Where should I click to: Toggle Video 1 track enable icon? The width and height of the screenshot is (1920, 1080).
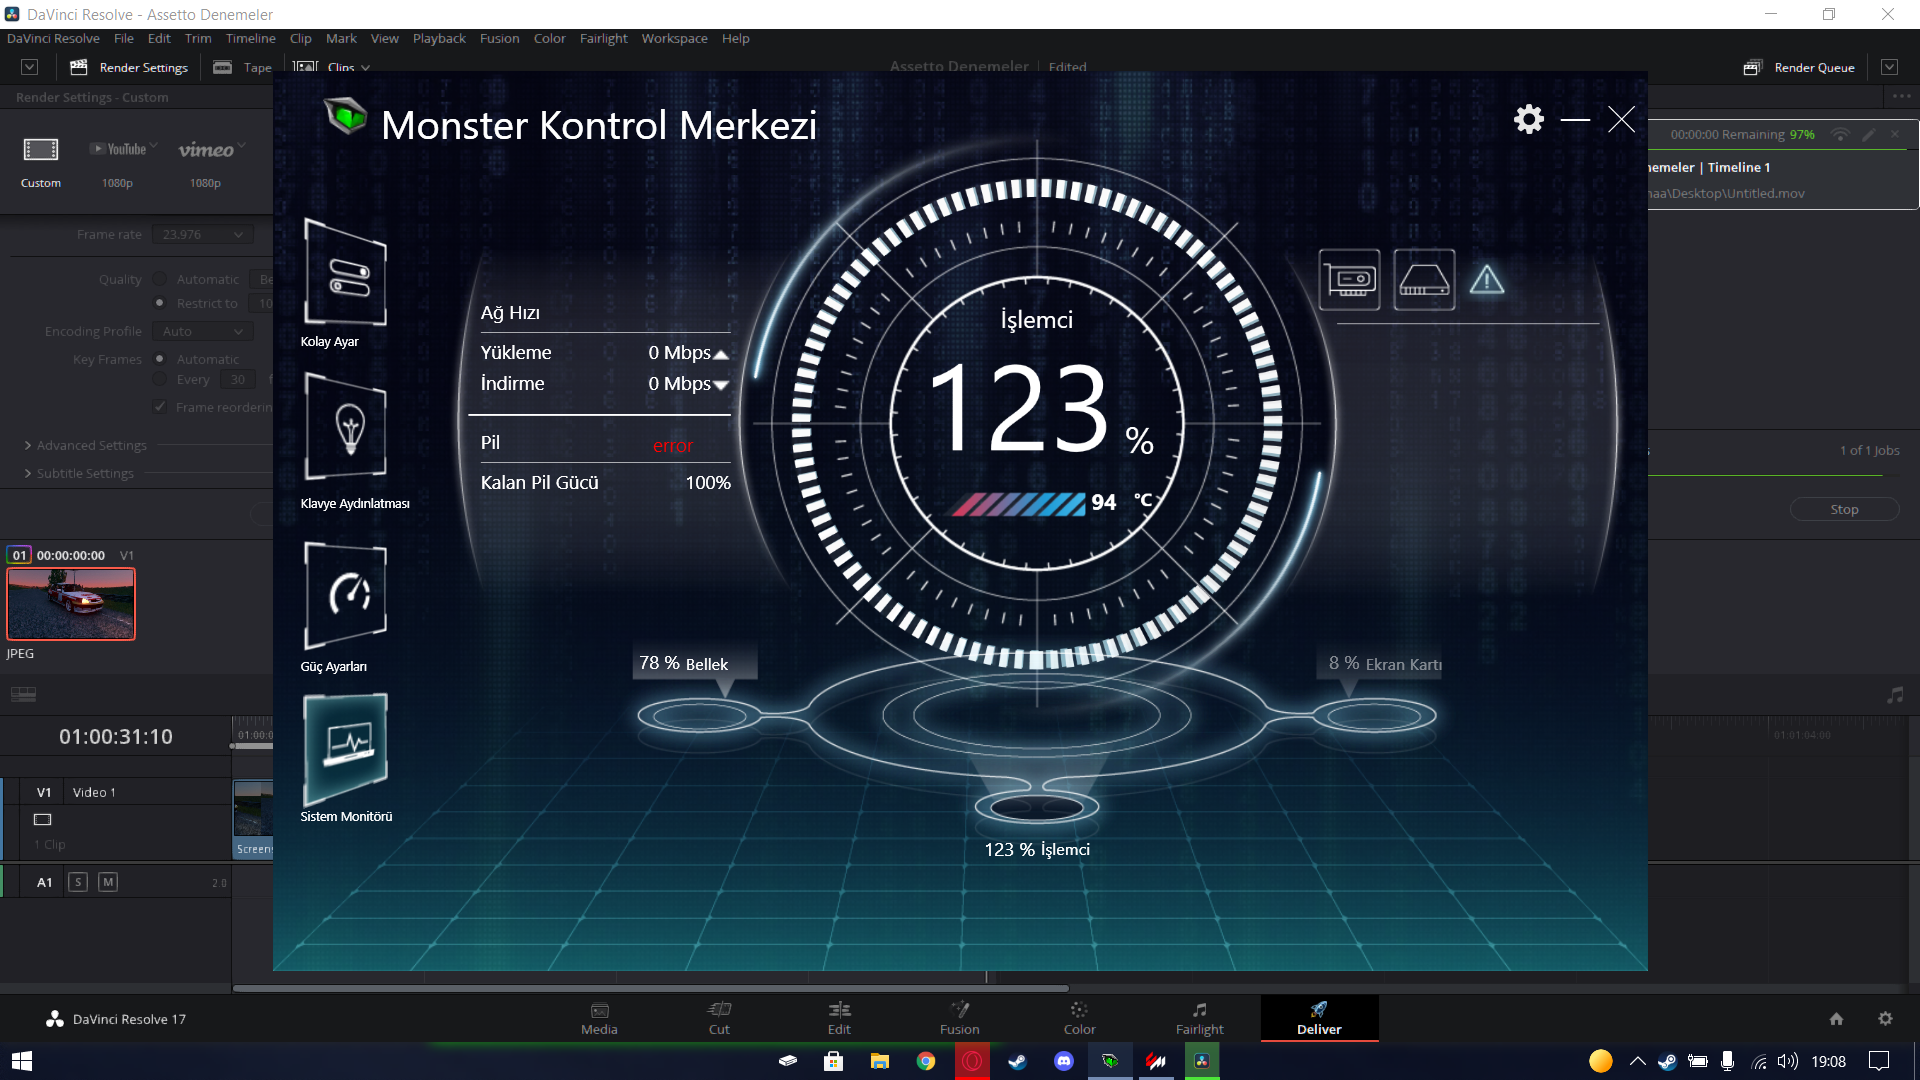click(42, 819)
